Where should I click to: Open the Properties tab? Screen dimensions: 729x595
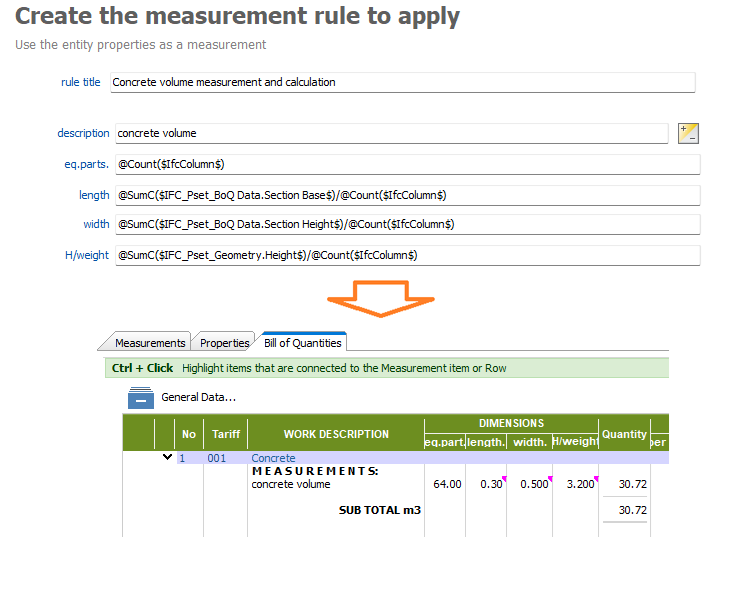coord(224,343)
